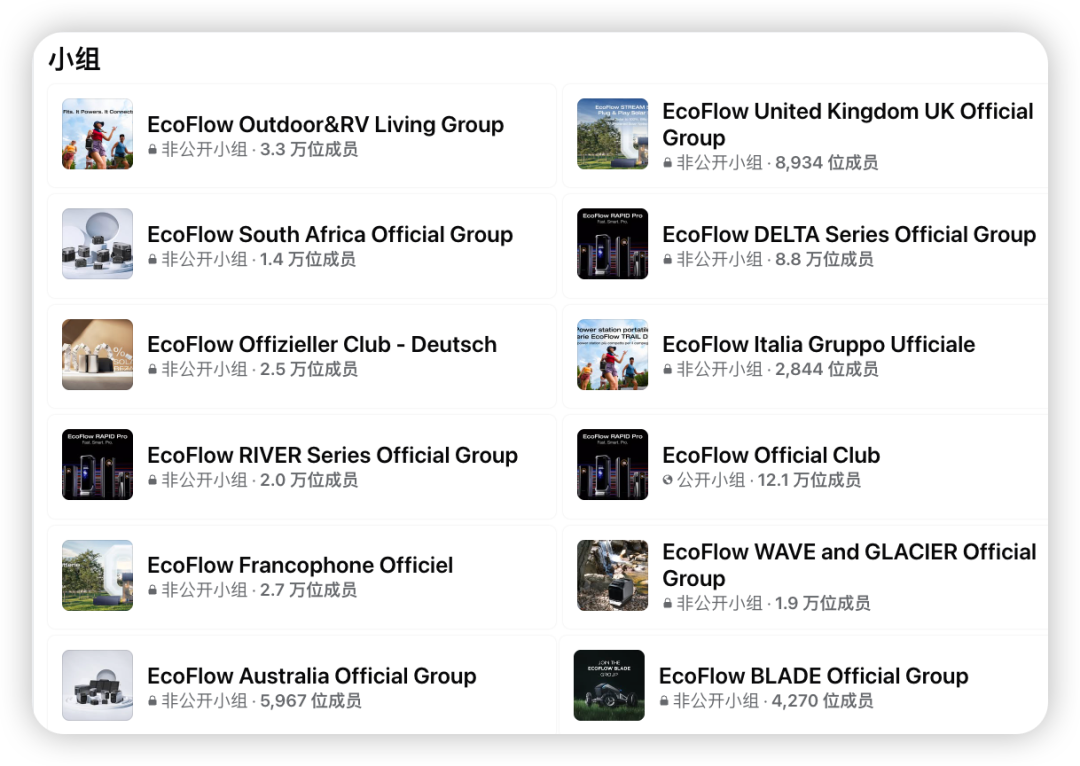Click the '公开小组 · 12.1 万位成员' text

[769, 480]
